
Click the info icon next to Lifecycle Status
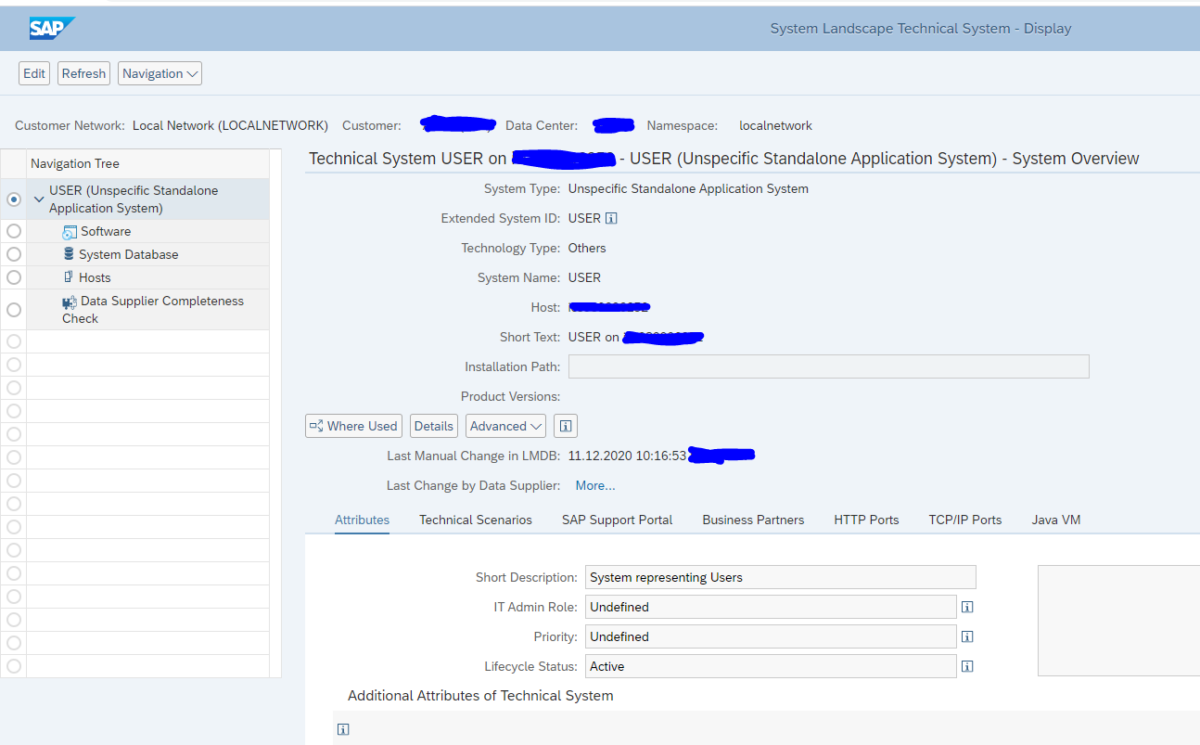[967, 666]
